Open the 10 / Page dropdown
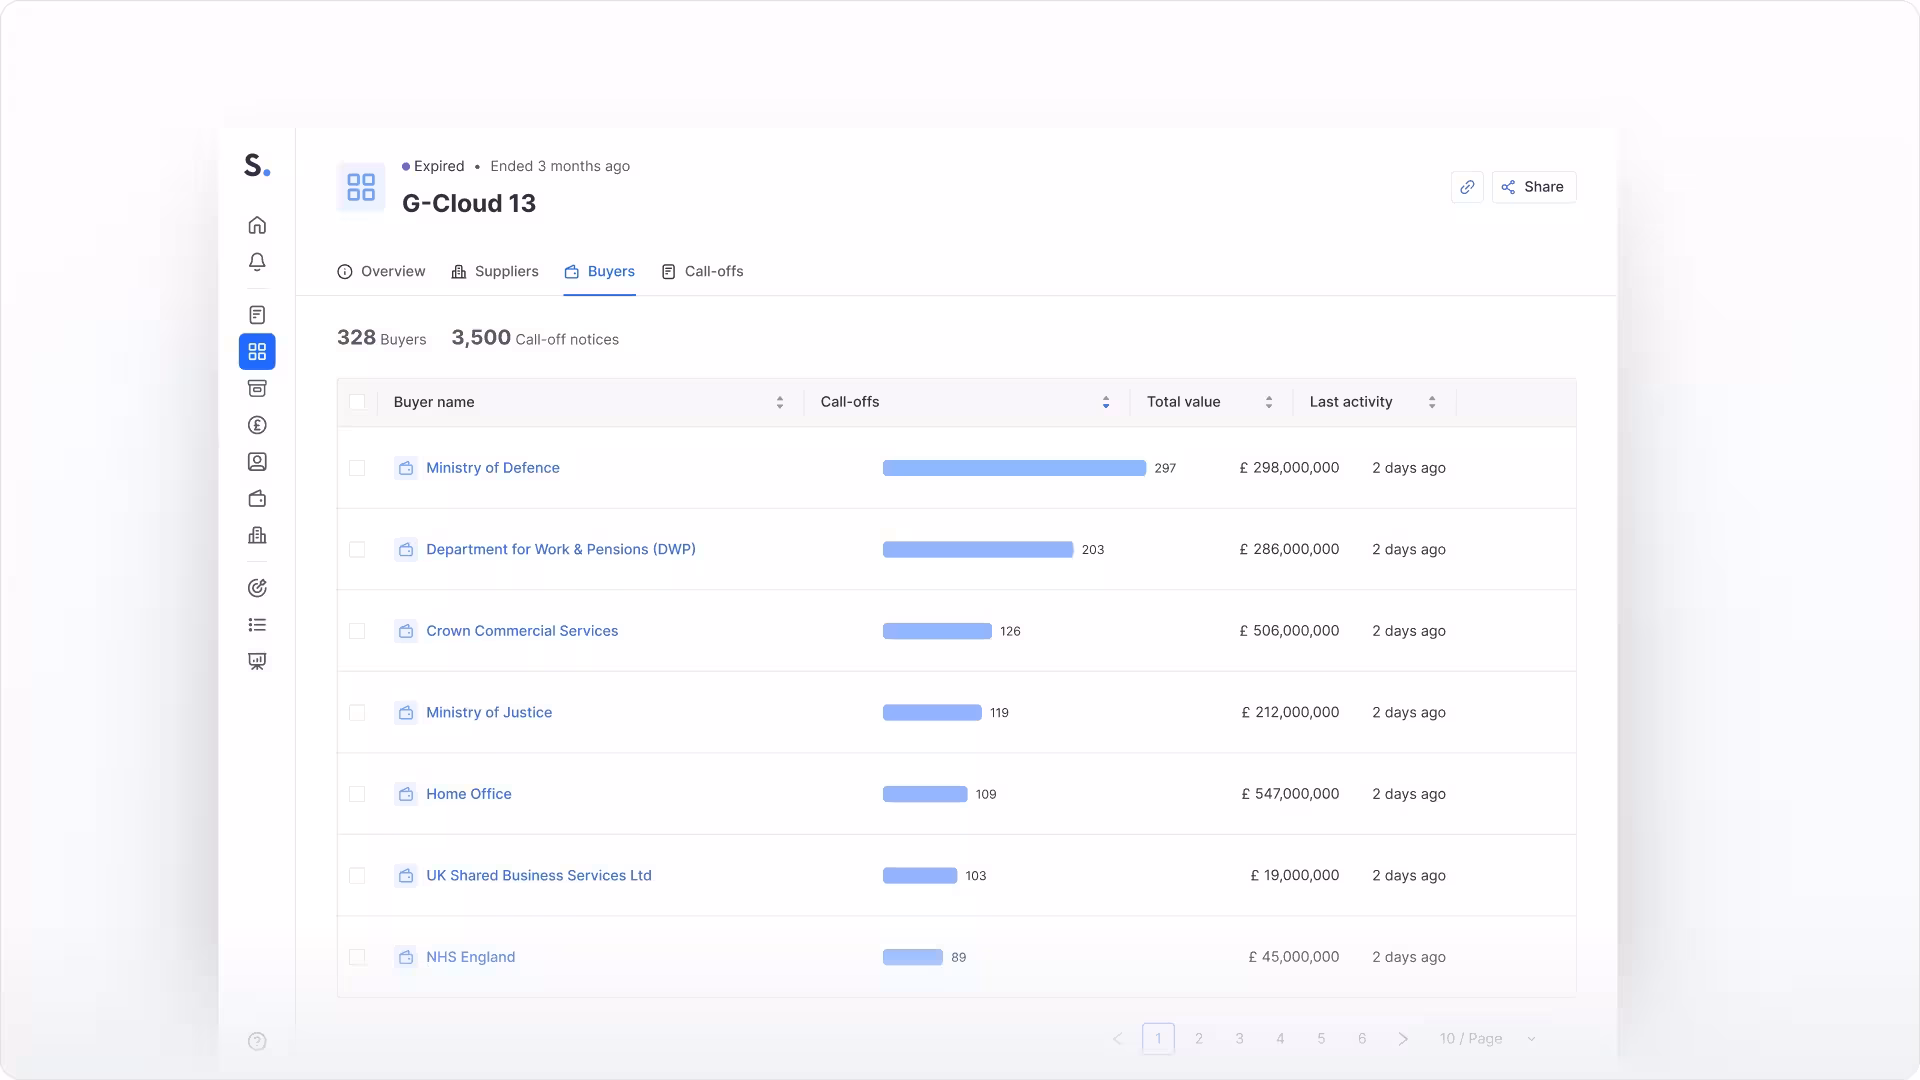Image resolution: width=1920 pixels, height=1080 pixels. point(1486,1039)
